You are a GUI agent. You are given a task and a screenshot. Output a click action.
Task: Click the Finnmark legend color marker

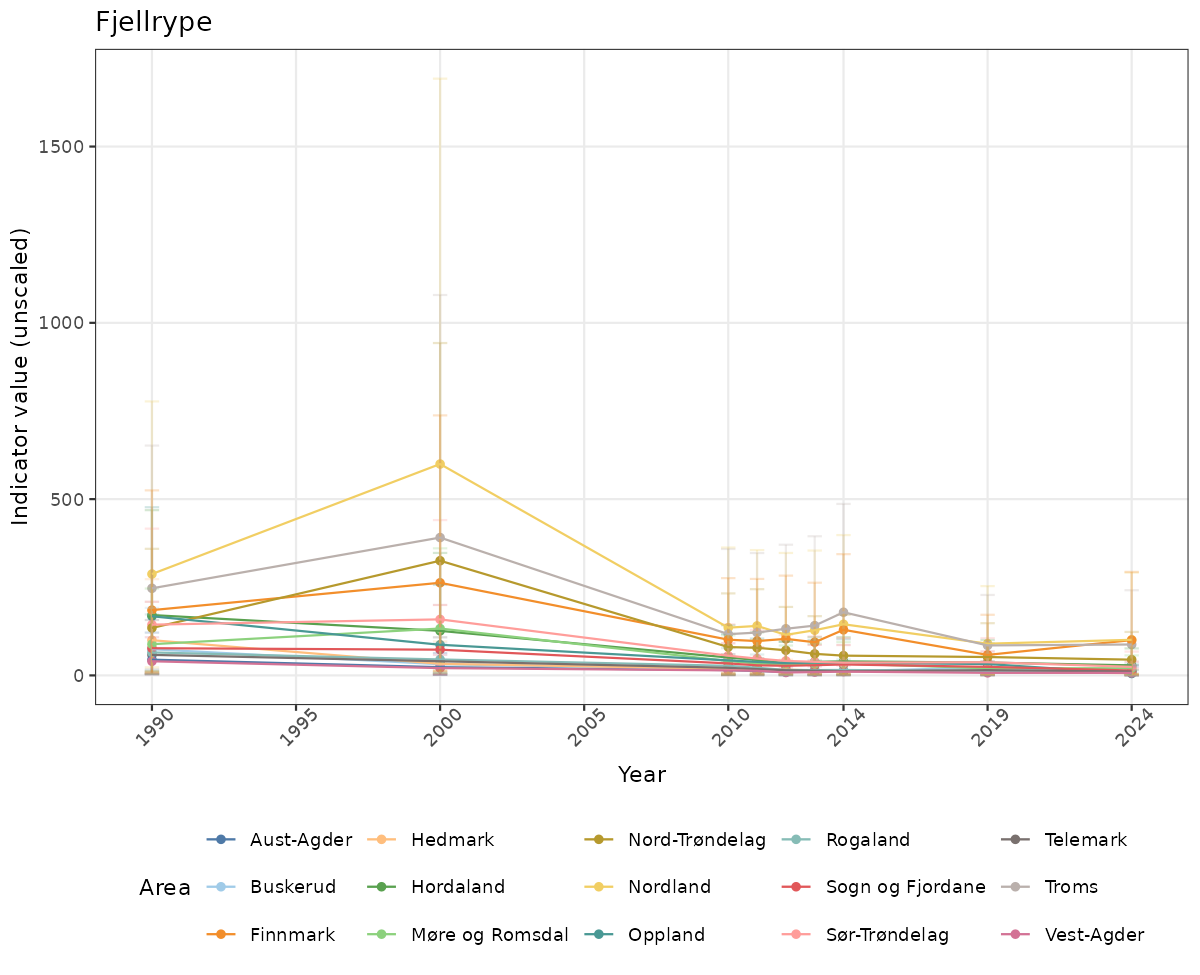[222, 935]
